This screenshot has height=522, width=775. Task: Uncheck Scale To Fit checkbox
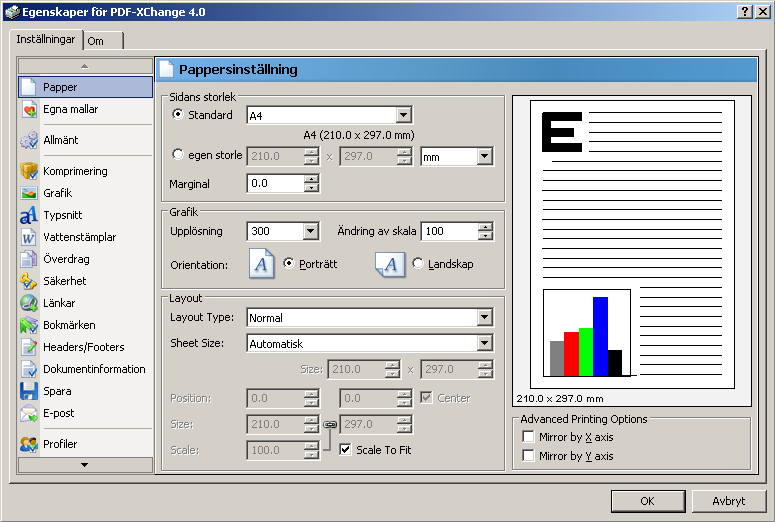coord(345,449)
